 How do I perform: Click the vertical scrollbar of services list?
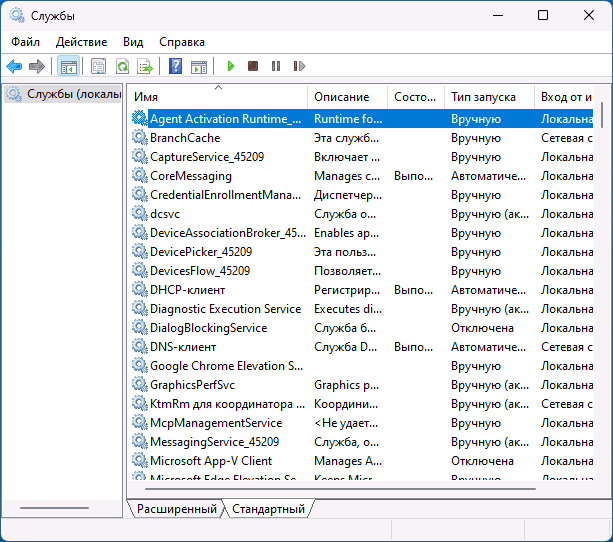pos(602,114)
